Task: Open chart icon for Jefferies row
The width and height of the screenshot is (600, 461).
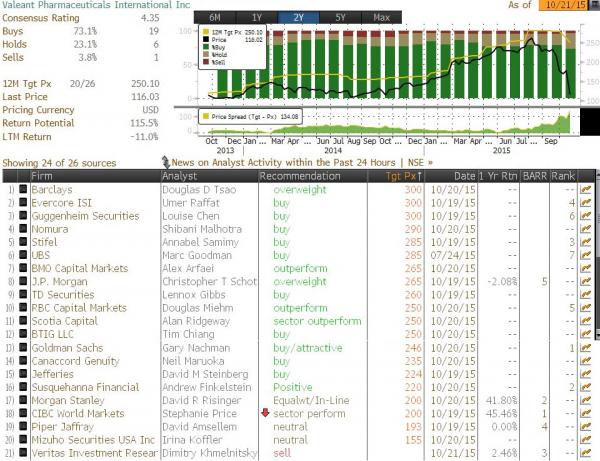Action: point(585,374)
